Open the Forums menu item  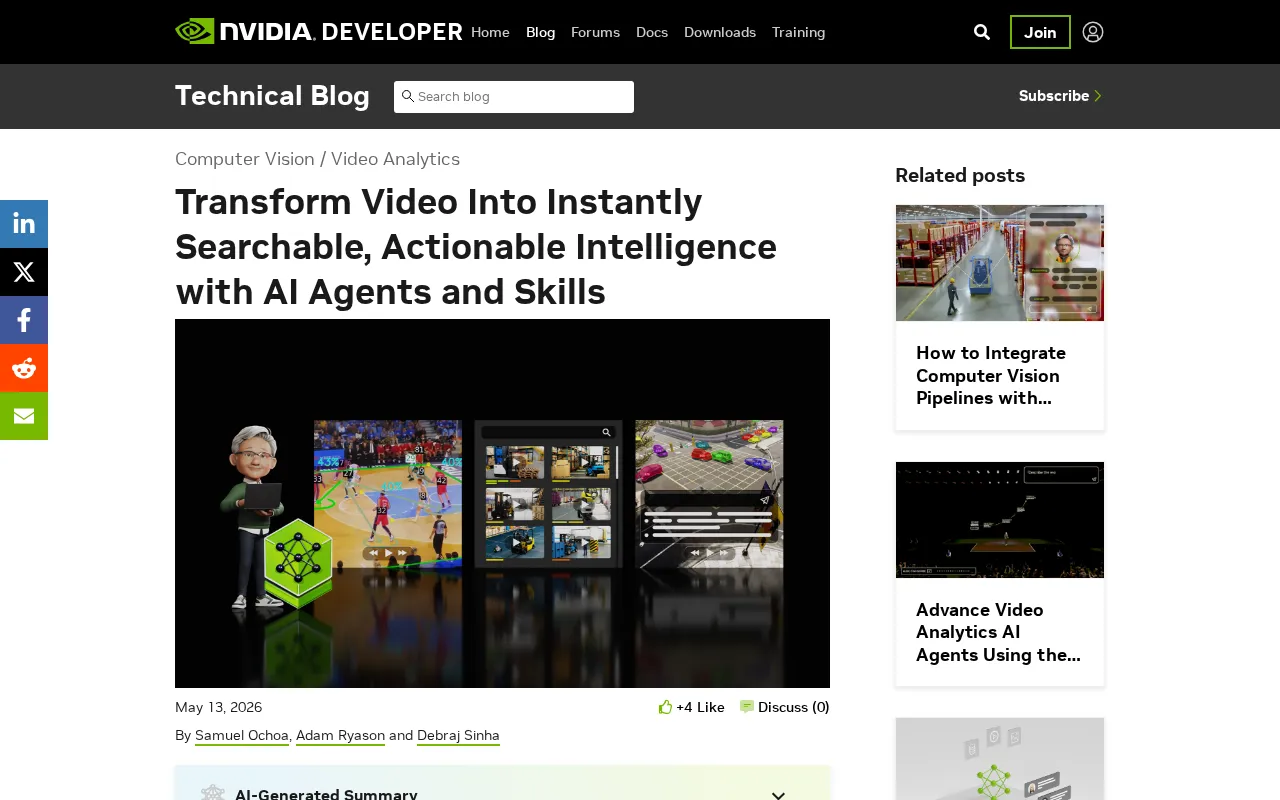[x=595, y=32]
